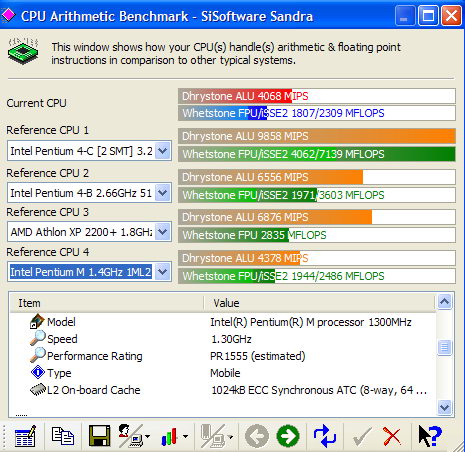The image size is (465, 452).
Task: Click the Value column header
Action: pos(319,303)
